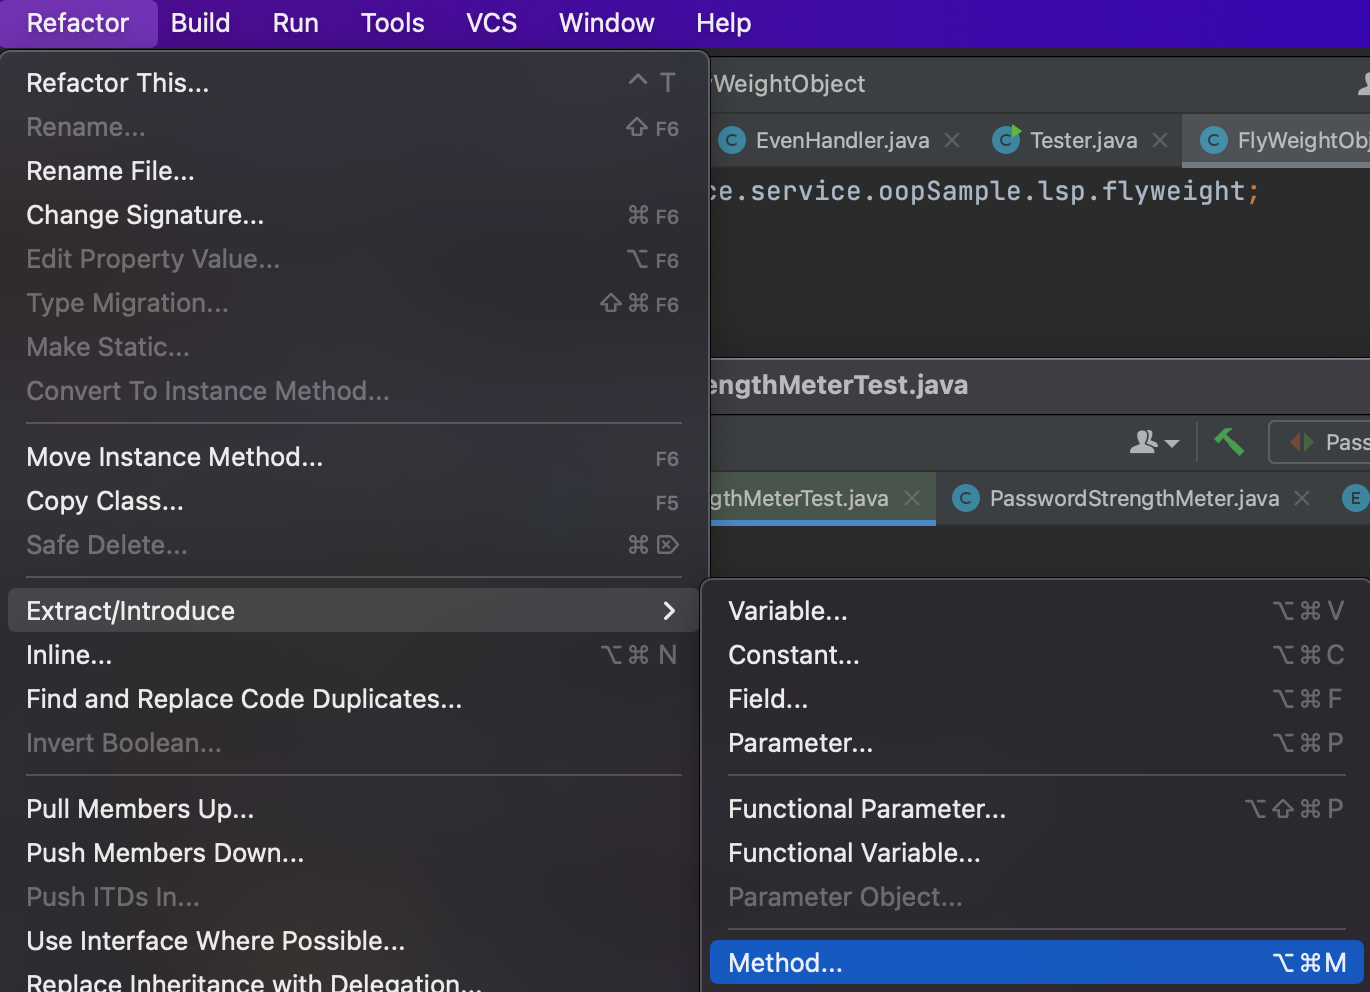
Task: Open the Run menu
Action: click(295, 23)
